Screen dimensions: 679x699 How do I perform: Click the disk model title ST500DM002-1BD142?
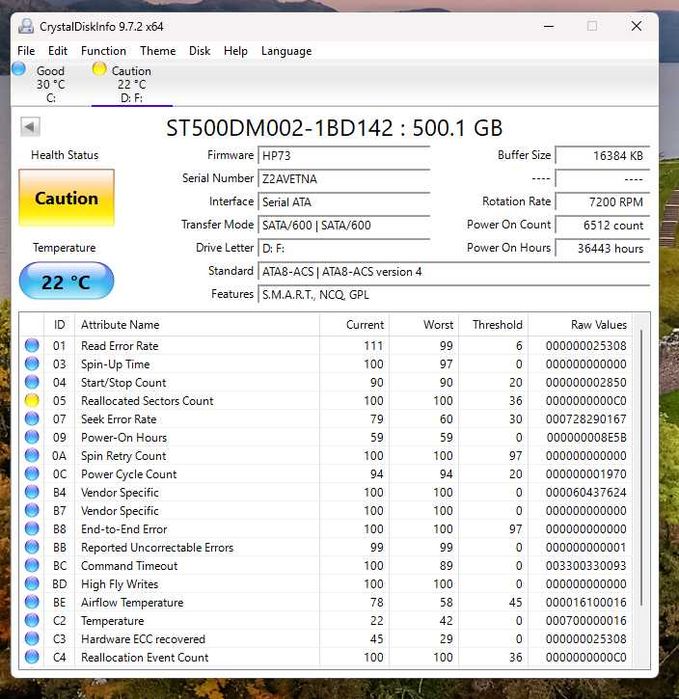334,128
